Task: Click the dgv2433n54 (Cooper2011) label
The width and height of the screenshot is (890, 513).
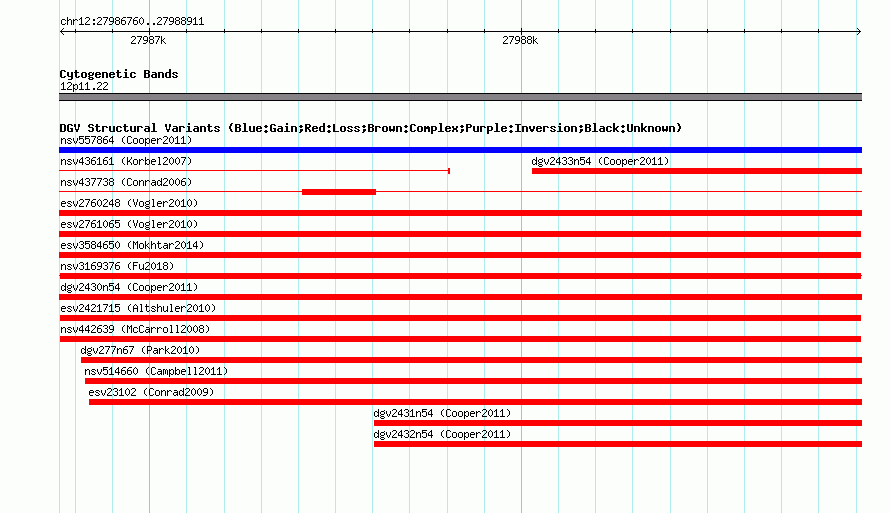Action: click(x=600, y=161)
